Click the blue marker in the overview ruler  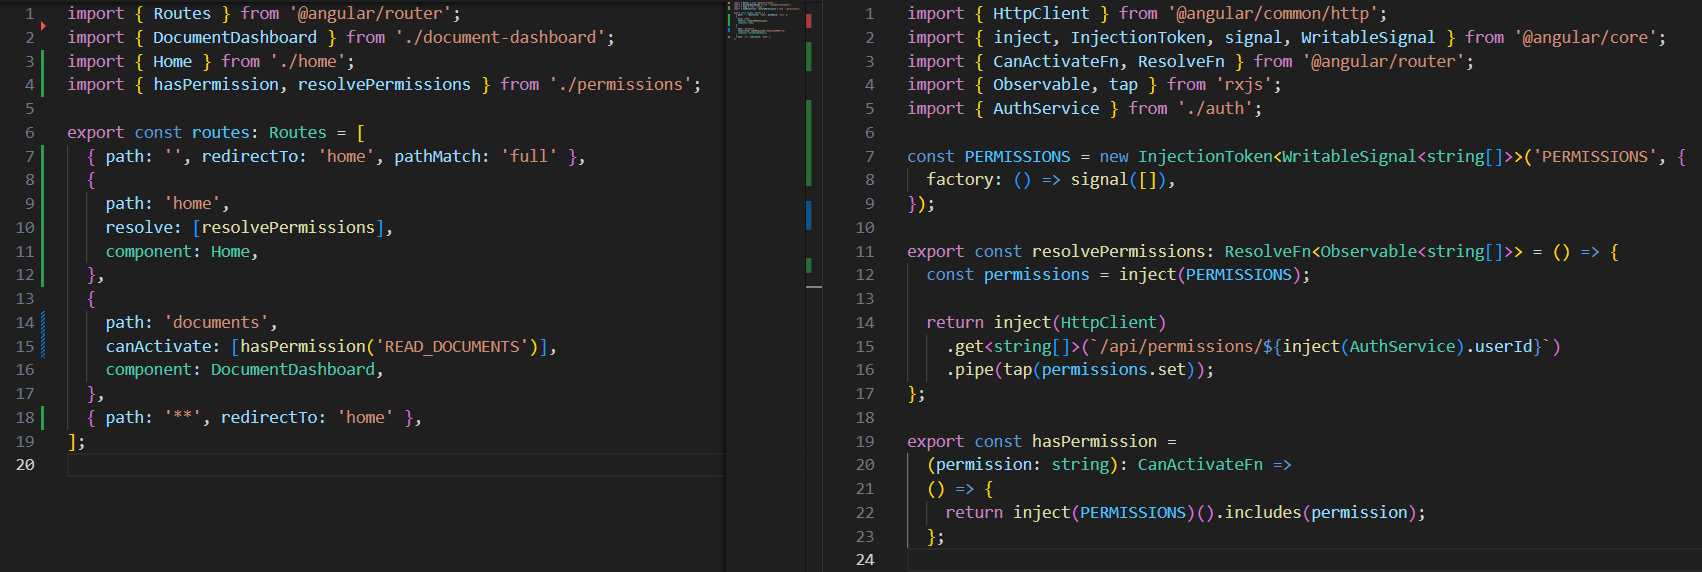pos(808,215)
